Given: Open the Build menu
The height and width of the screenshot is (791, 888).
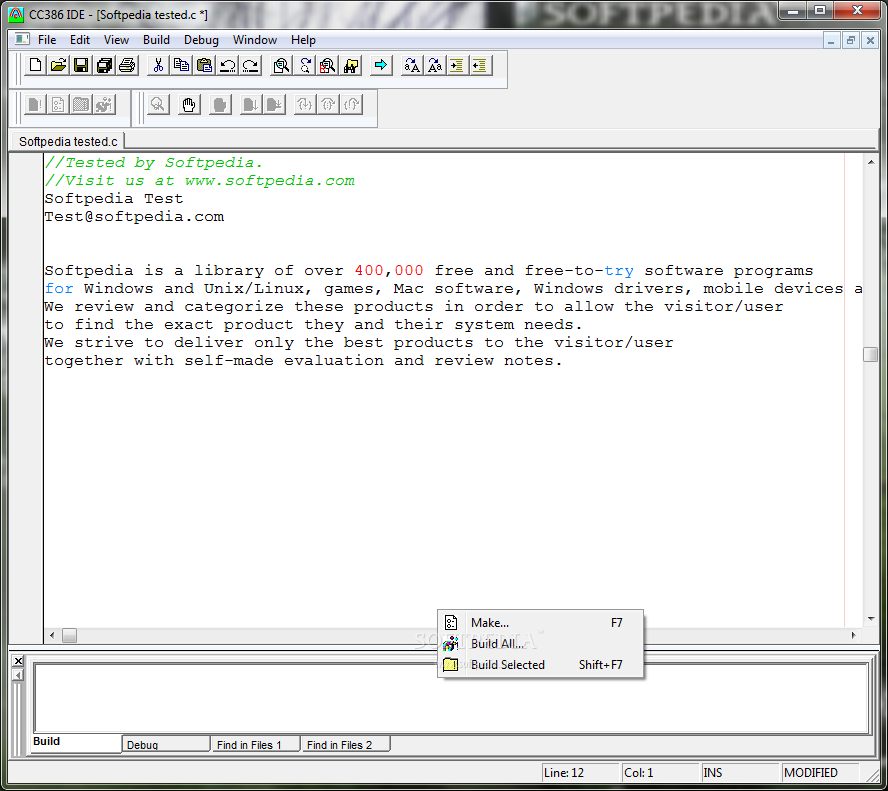Looking at the screenshot, I should tap(156, 40).
